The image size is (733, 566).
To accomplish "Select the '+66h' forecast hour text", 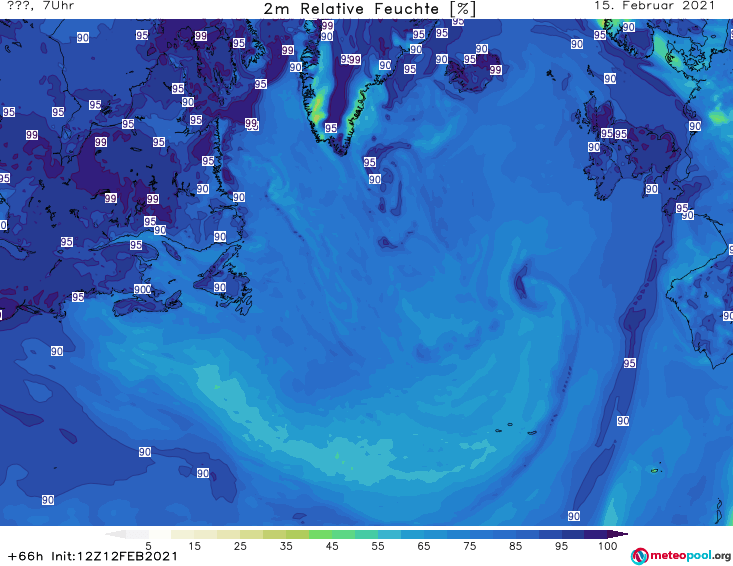I will pos(26,556).
